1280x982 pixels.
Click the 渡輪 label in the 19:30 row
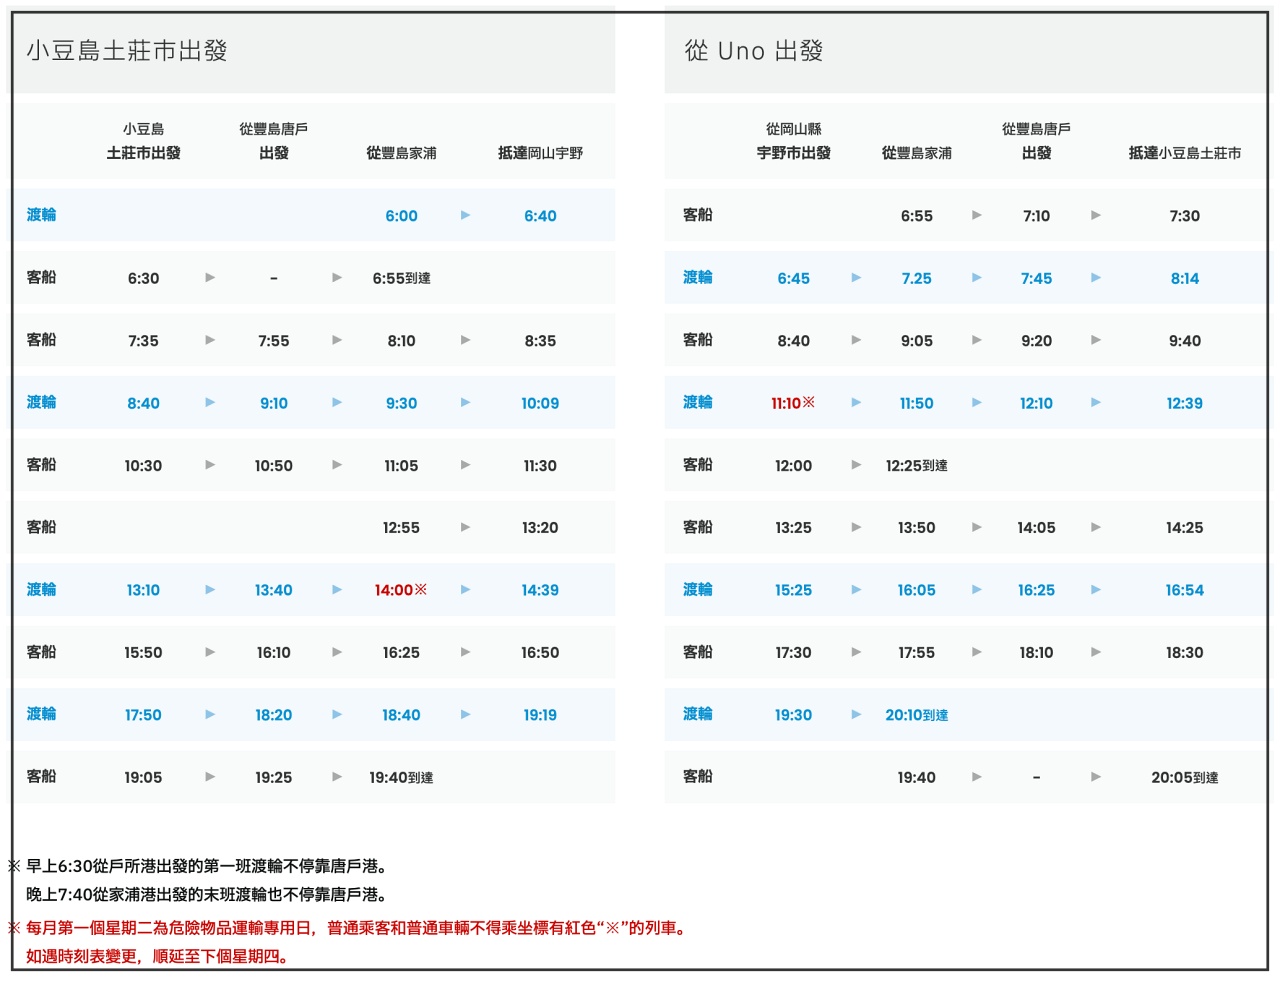click(697, 714)
